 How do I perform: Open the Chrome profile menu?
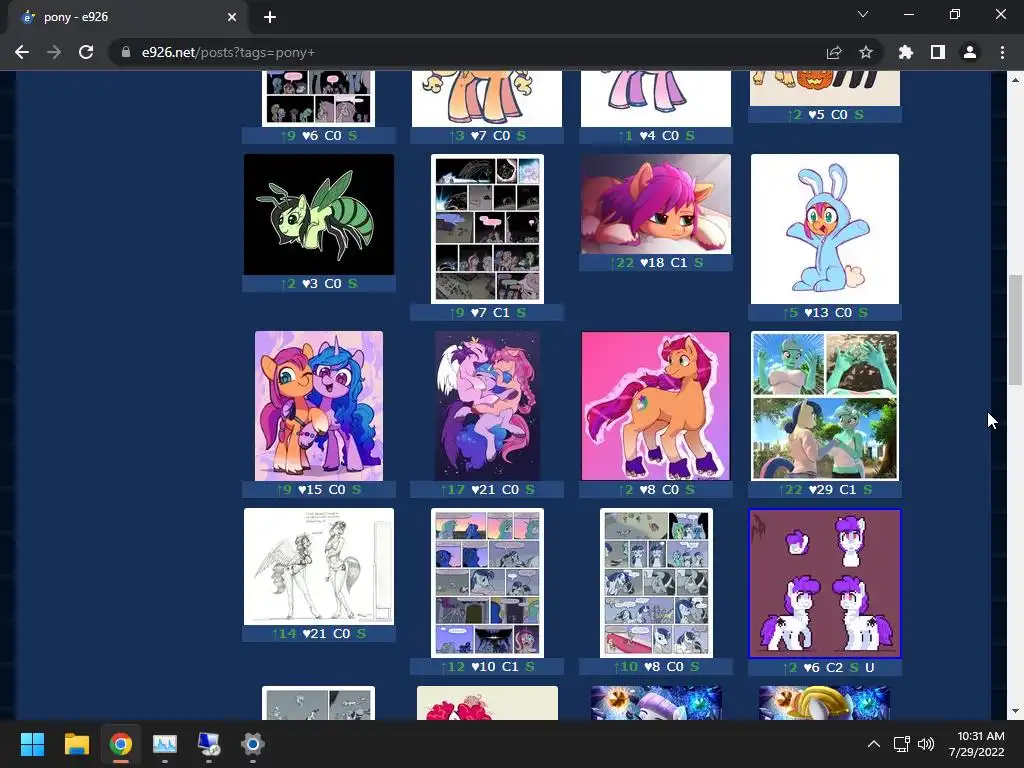coord(970,52)
